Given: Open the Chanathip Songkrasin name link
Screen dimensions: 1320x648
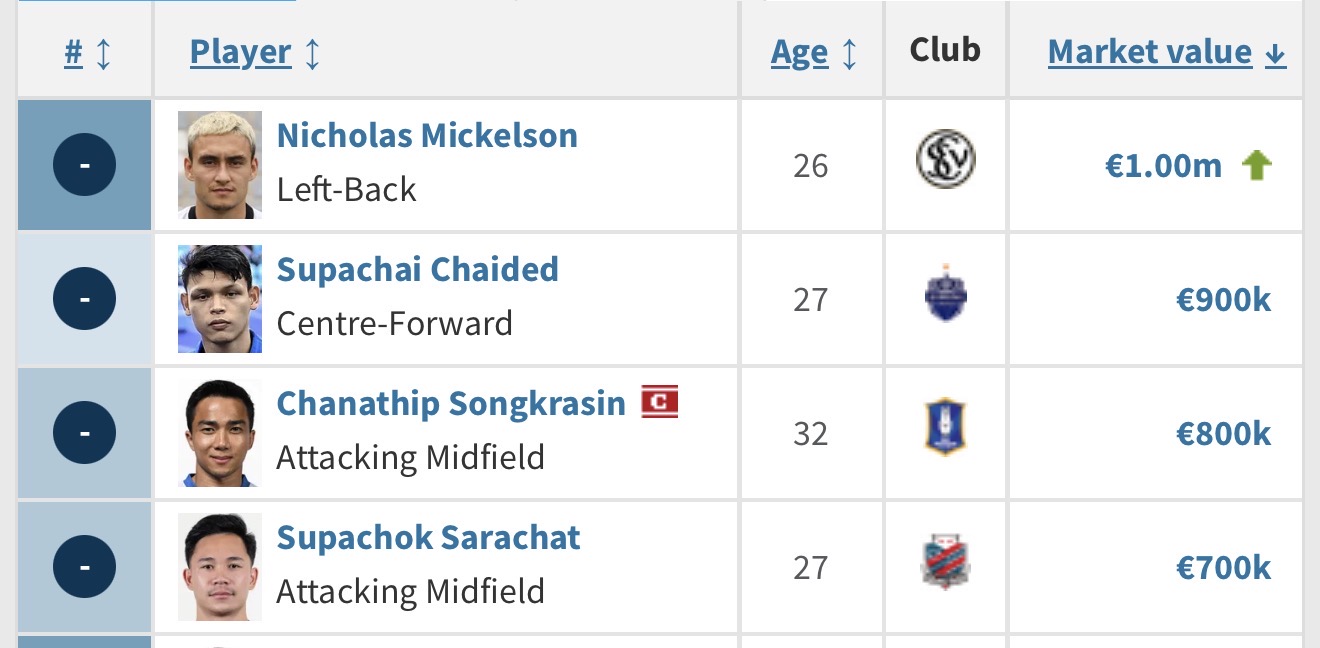Looking at the screenshot, I should pos(450,403).
